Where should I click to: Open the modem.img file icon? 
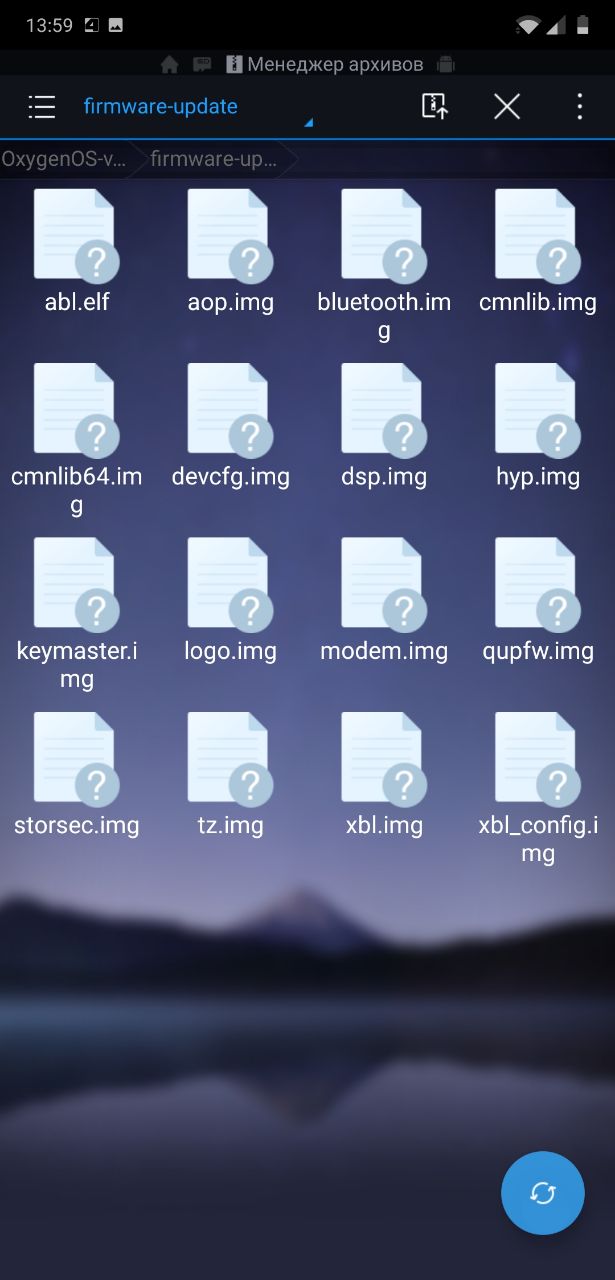pos(384,584)
